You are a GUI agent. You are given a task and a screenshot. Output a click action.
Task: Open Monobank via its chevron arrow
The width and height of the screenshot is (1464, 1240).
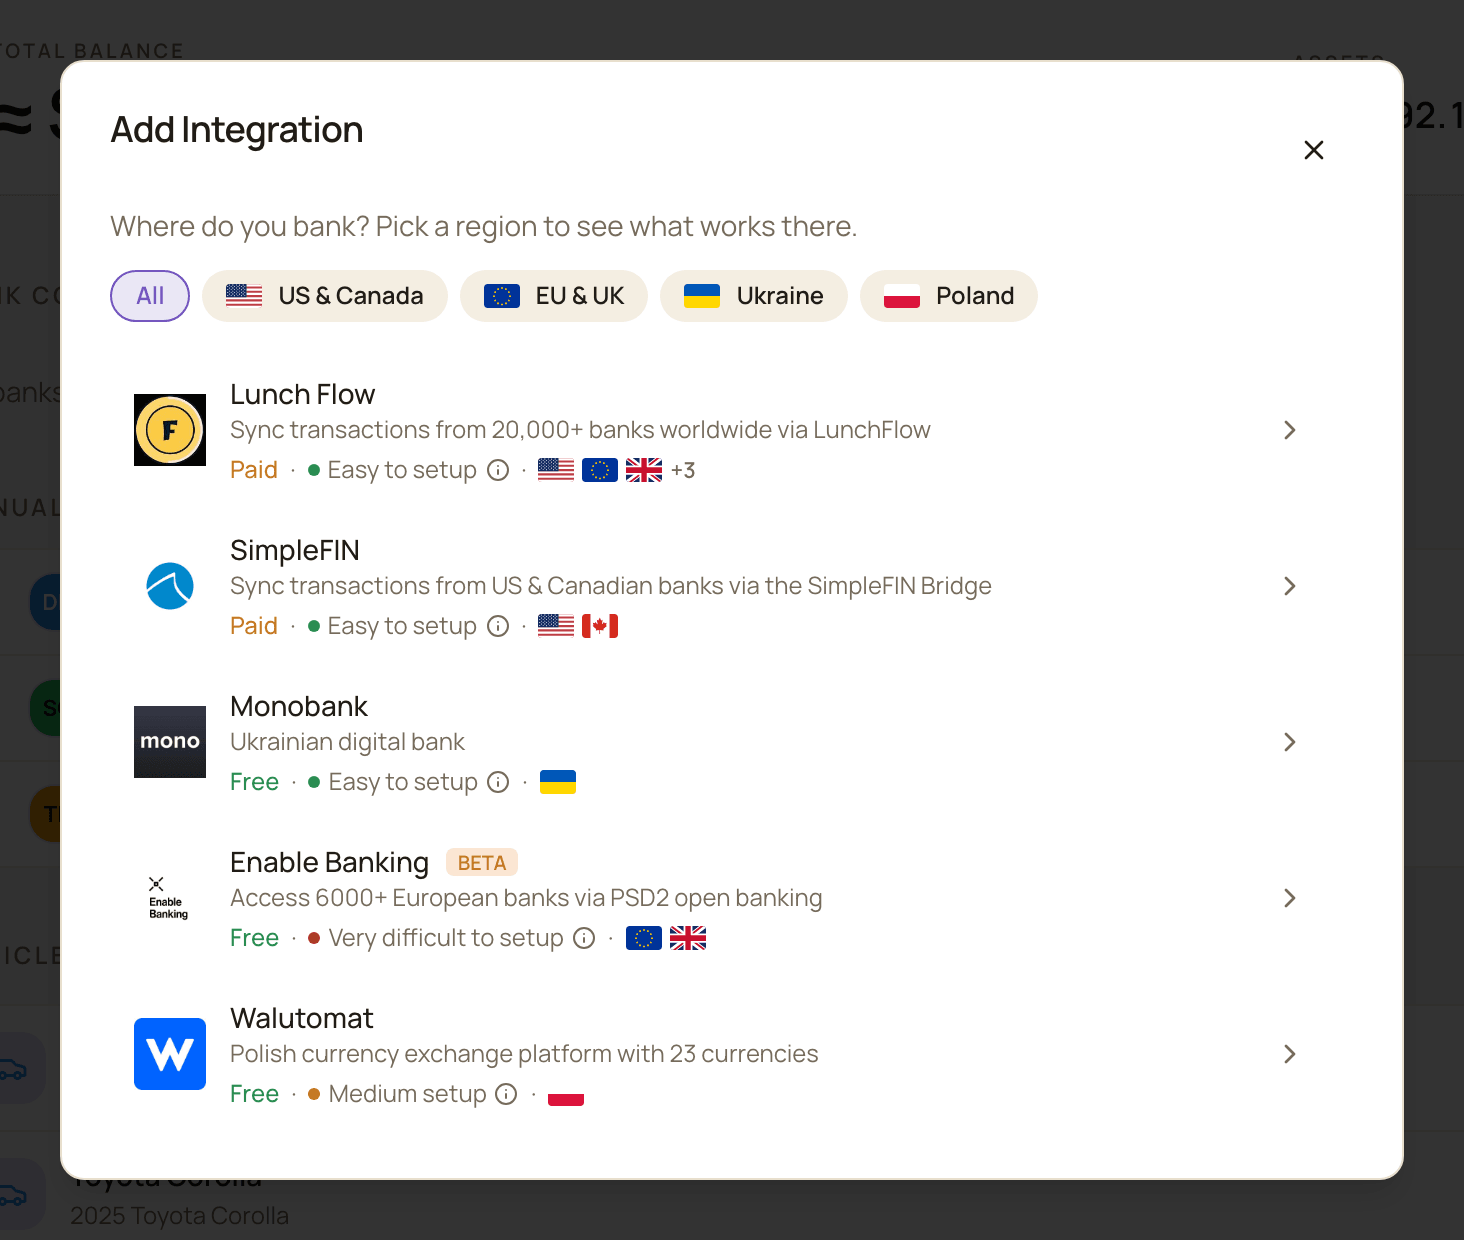[x=1290, y=742]
